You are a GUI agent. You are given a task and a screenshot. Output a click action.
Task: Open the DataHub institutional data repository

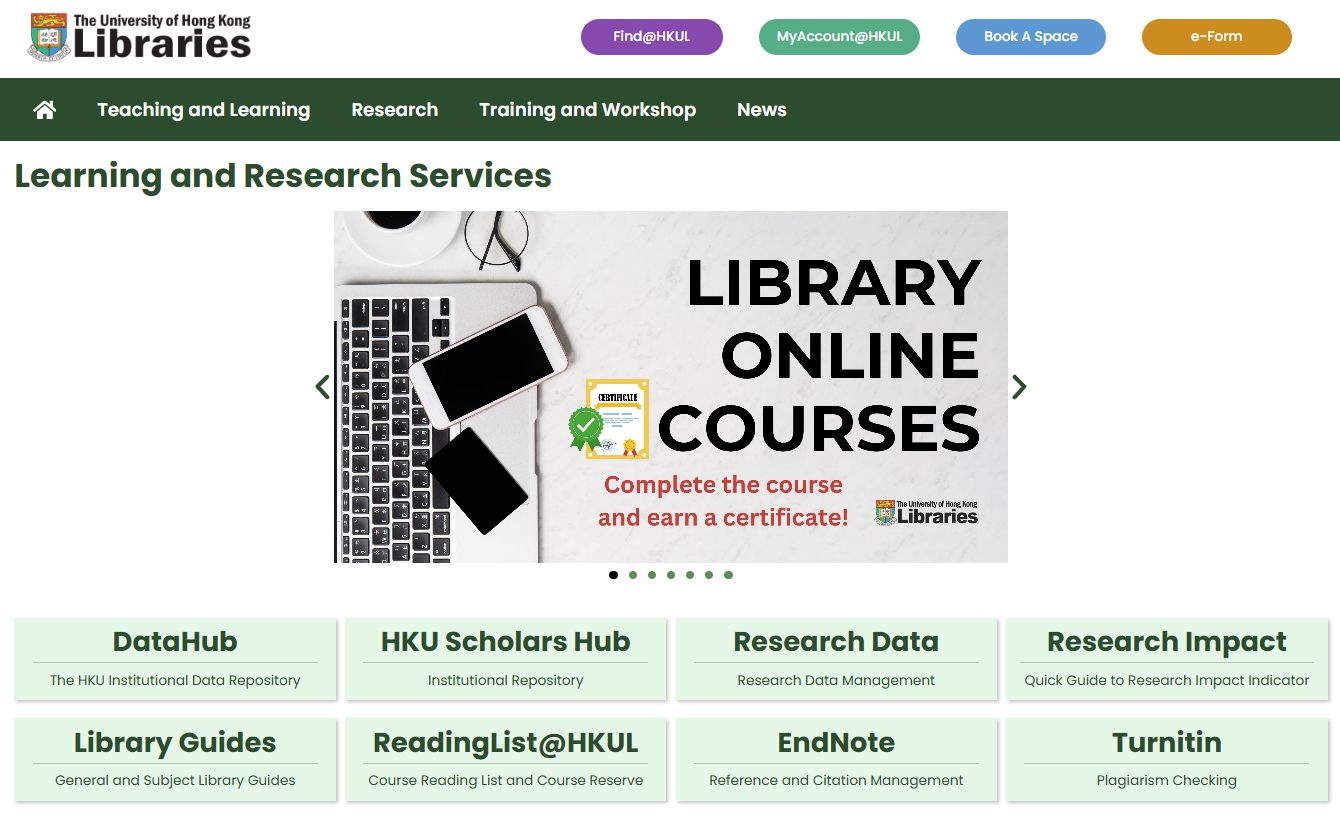pos(175,660)
